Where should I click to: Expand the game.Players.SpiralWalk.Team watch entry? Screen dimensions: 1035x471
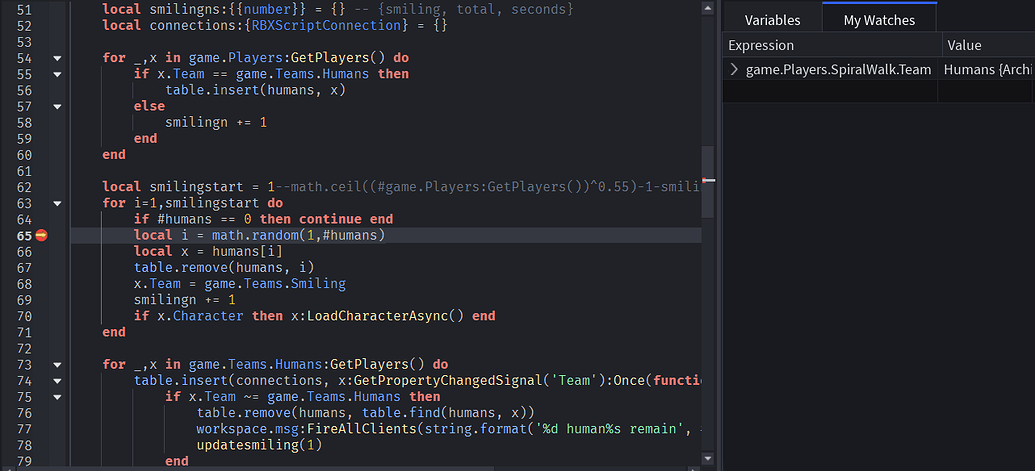734,69
